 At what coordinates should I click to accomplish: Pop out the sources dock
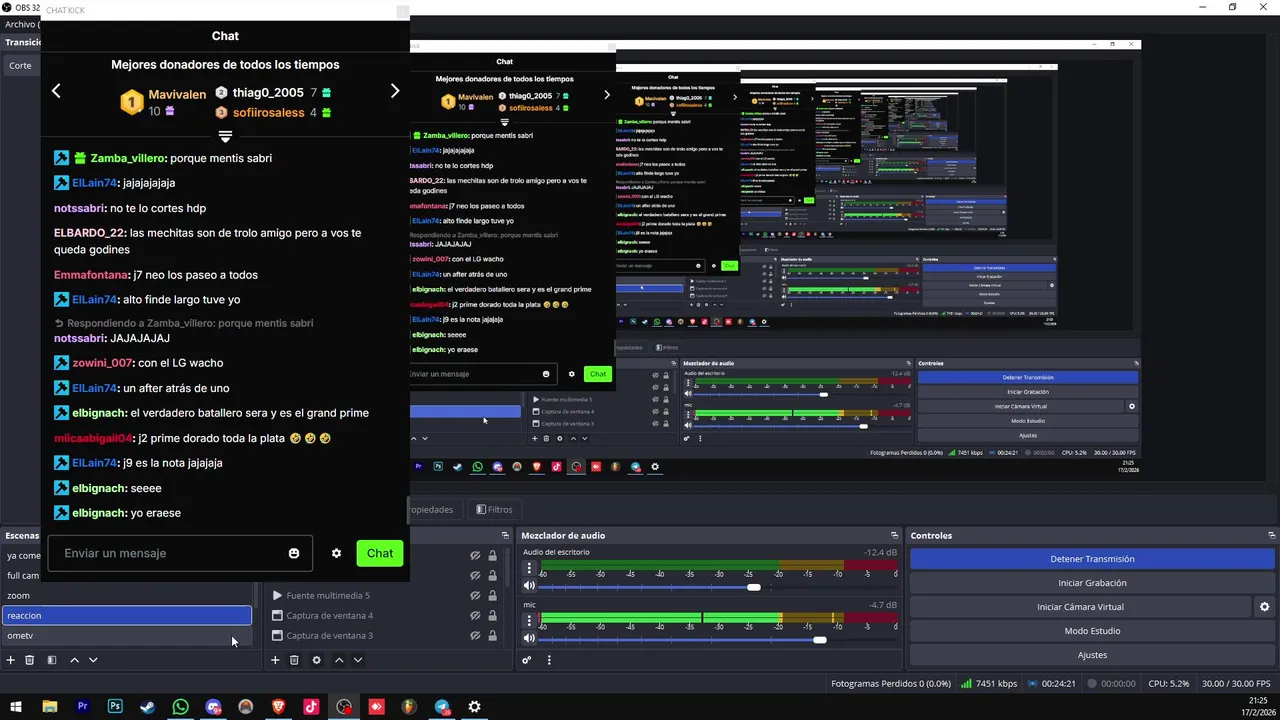coord(504,536)
